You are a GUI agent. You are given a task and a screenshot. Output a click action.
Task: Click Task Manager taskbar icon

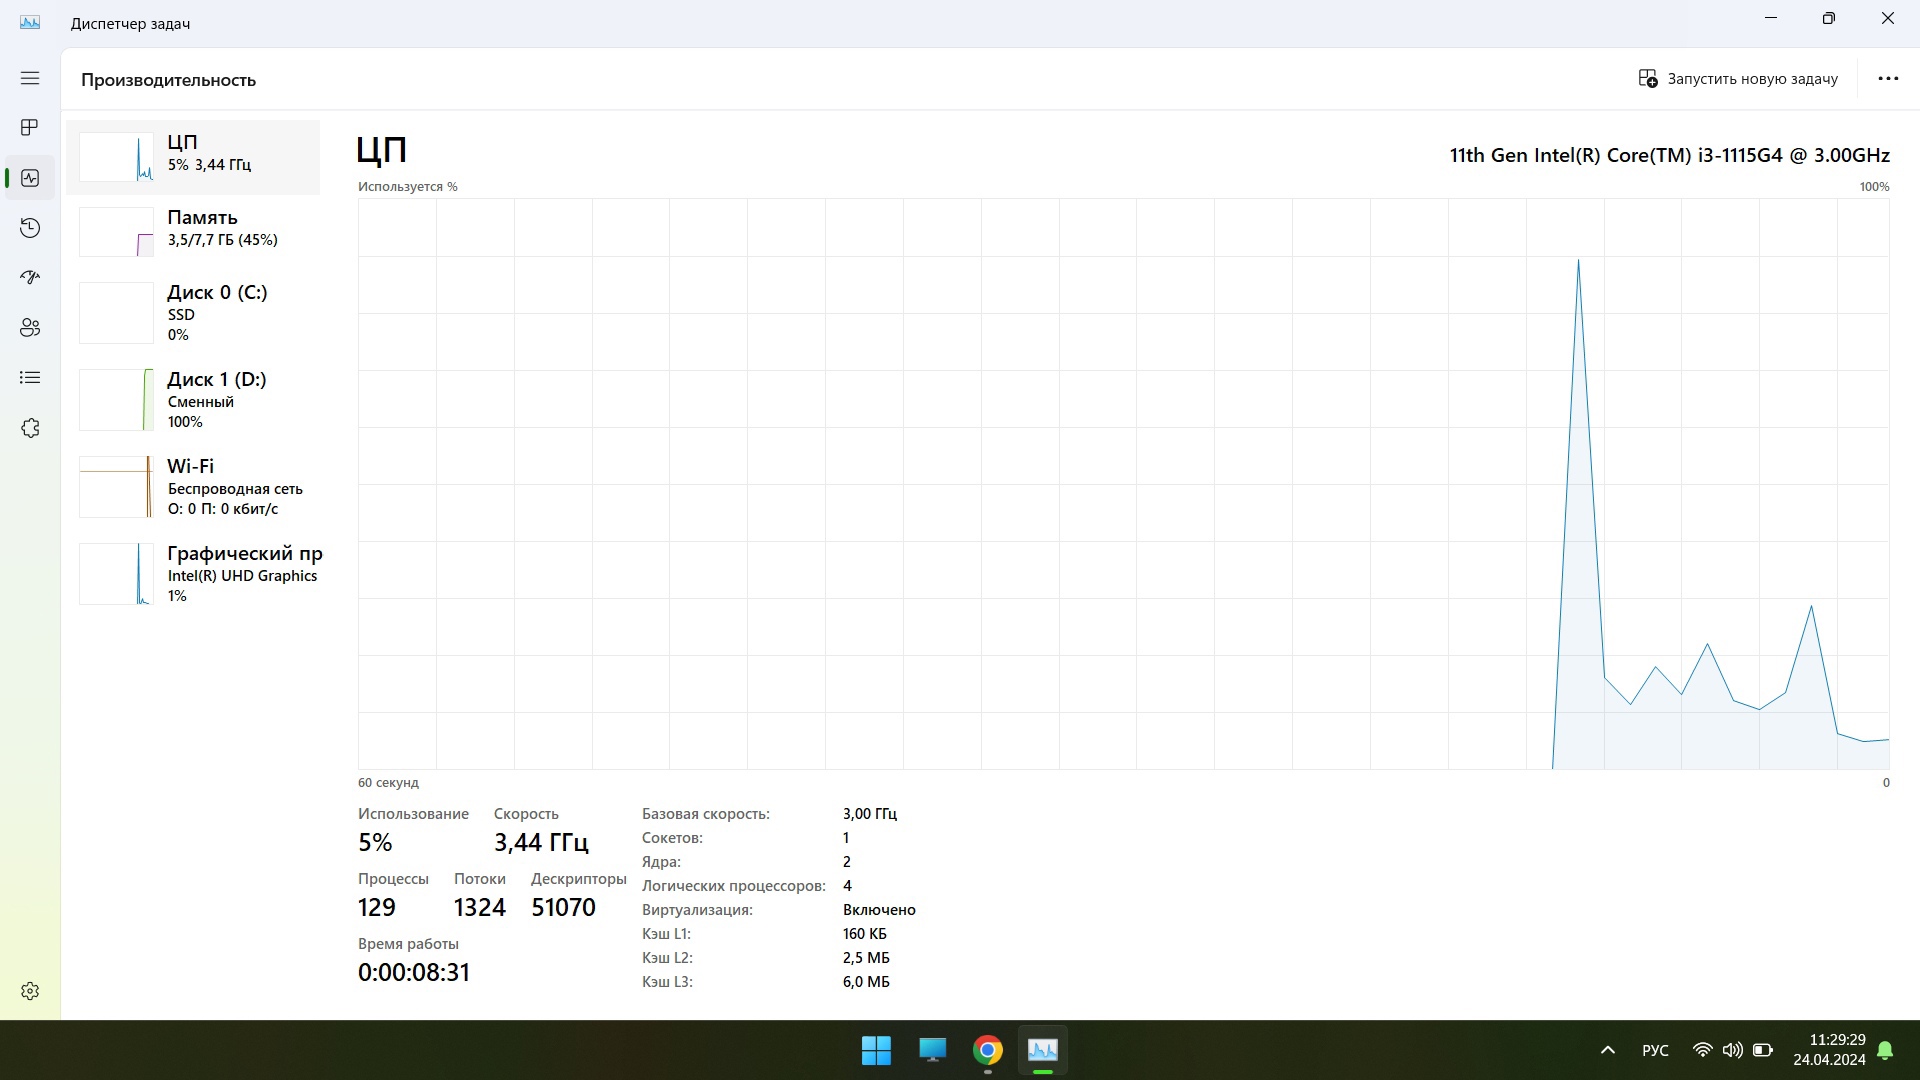[1043, 1050]
